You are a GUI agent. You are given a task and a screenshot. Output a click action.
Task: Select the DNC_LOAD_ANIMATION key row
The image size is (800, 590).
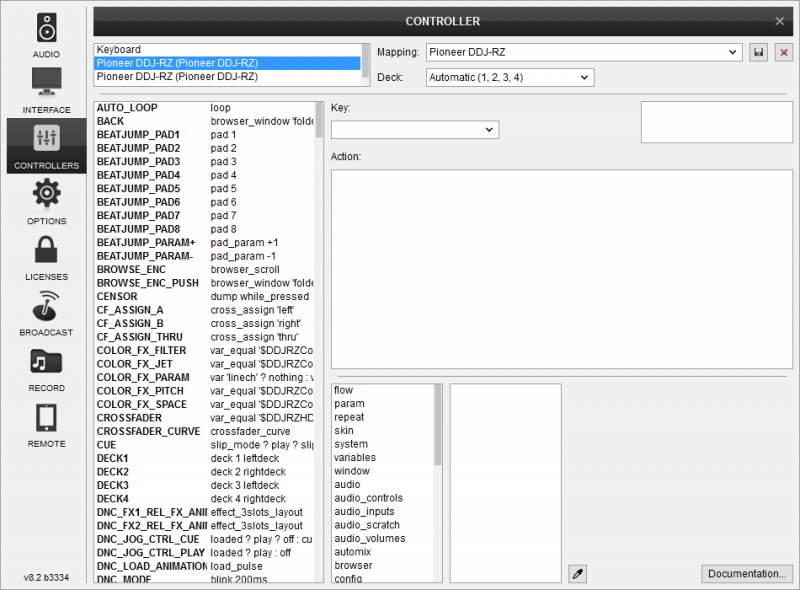coord(205,567)
